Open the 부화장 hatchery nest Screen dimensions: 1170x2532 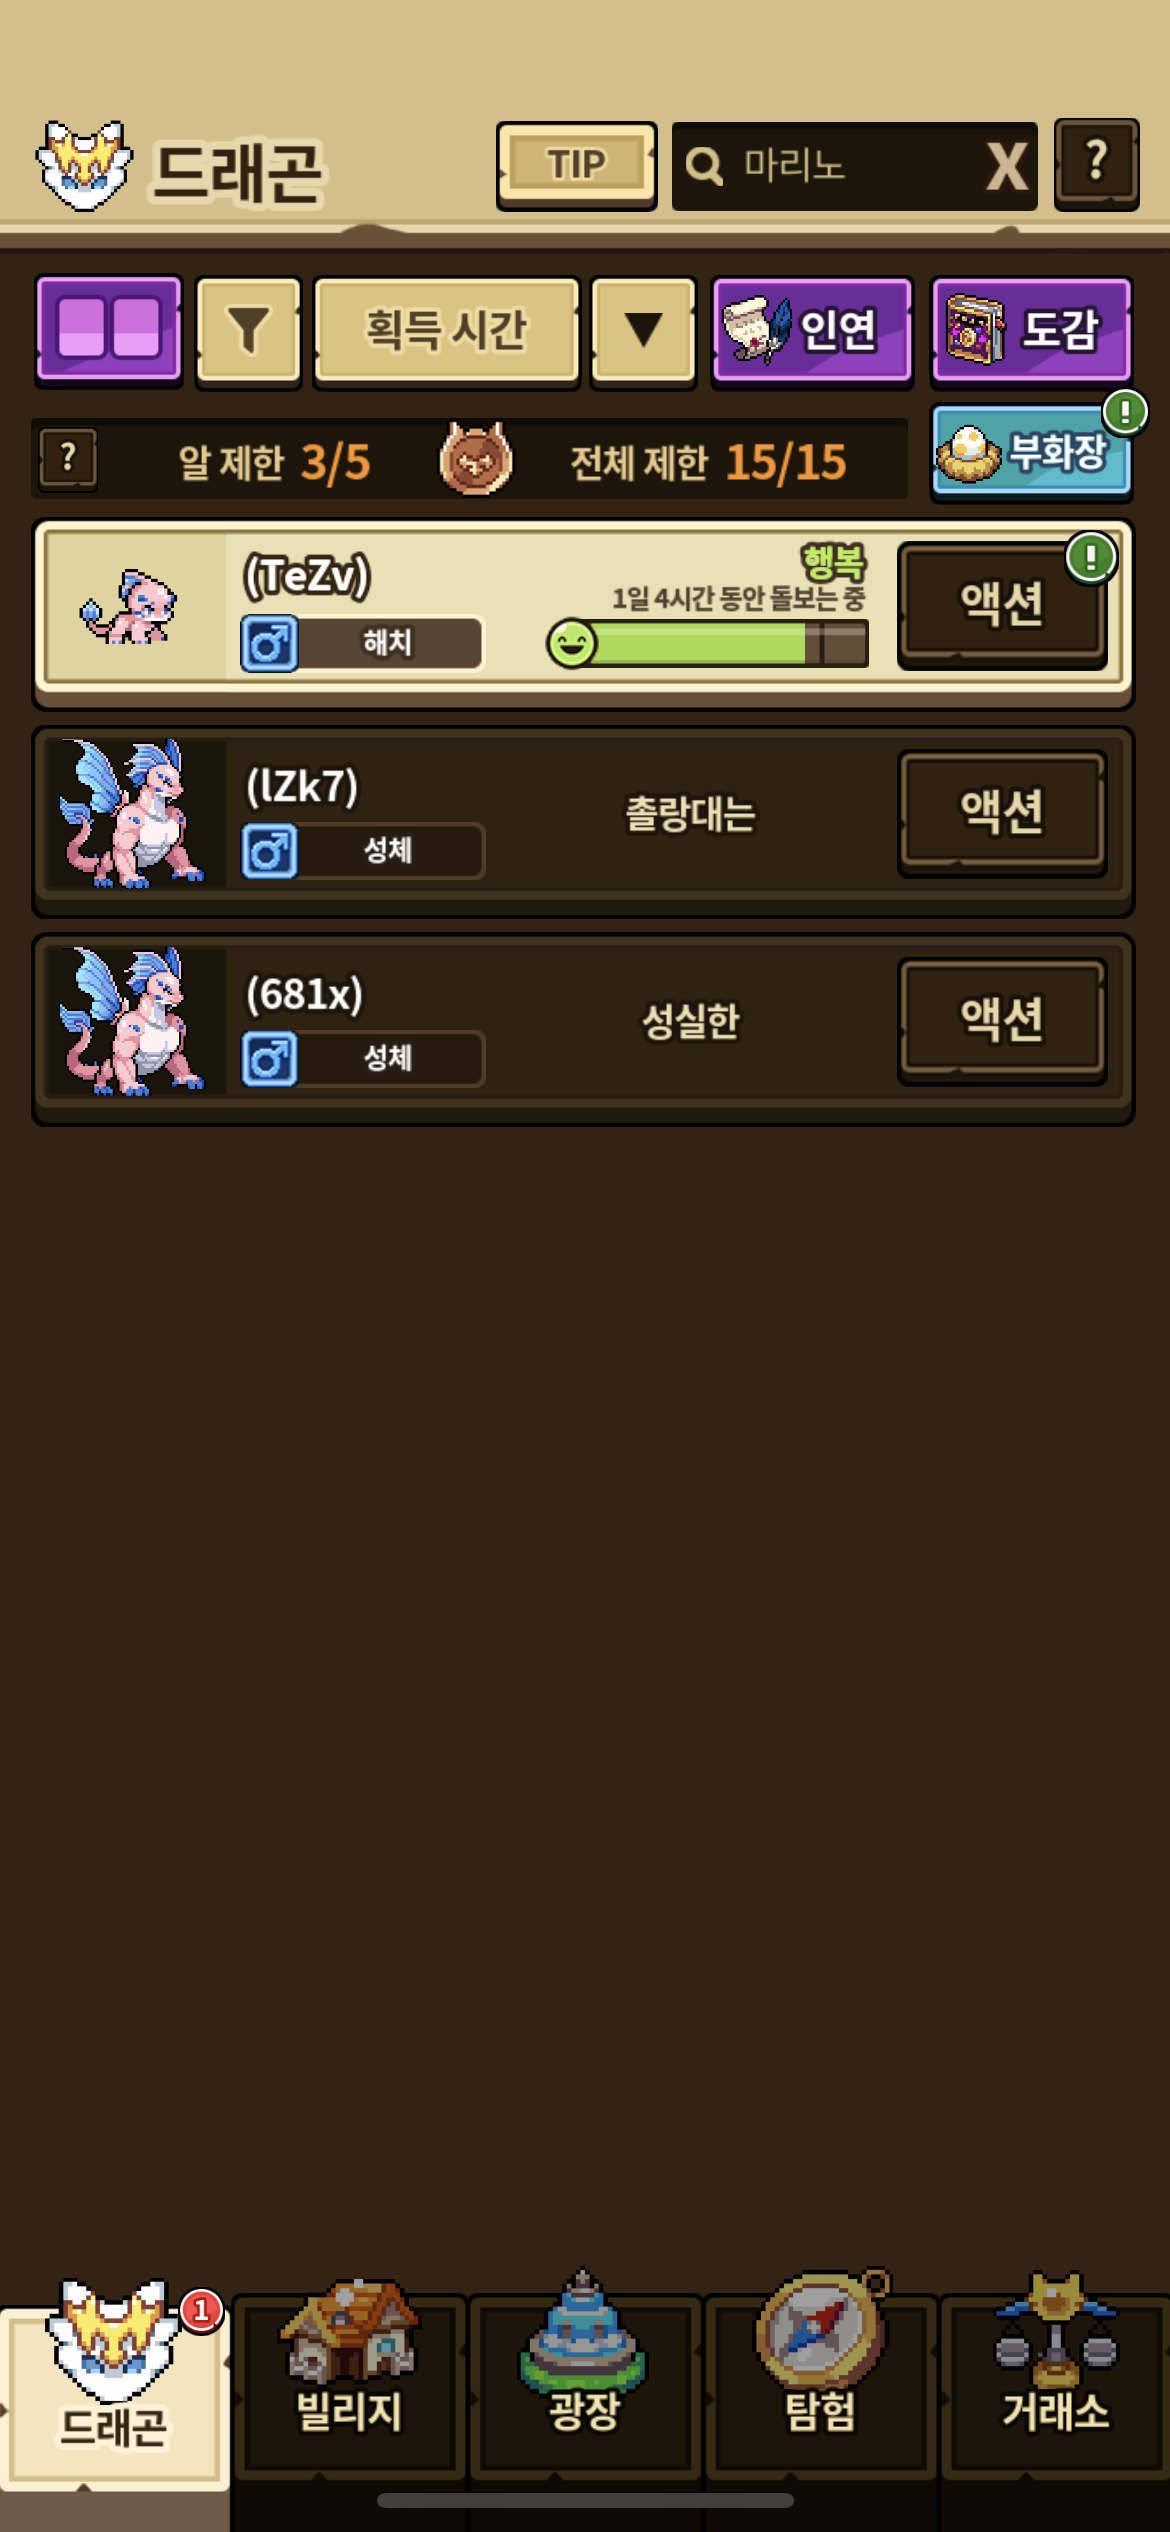[x=1031, y=452]
